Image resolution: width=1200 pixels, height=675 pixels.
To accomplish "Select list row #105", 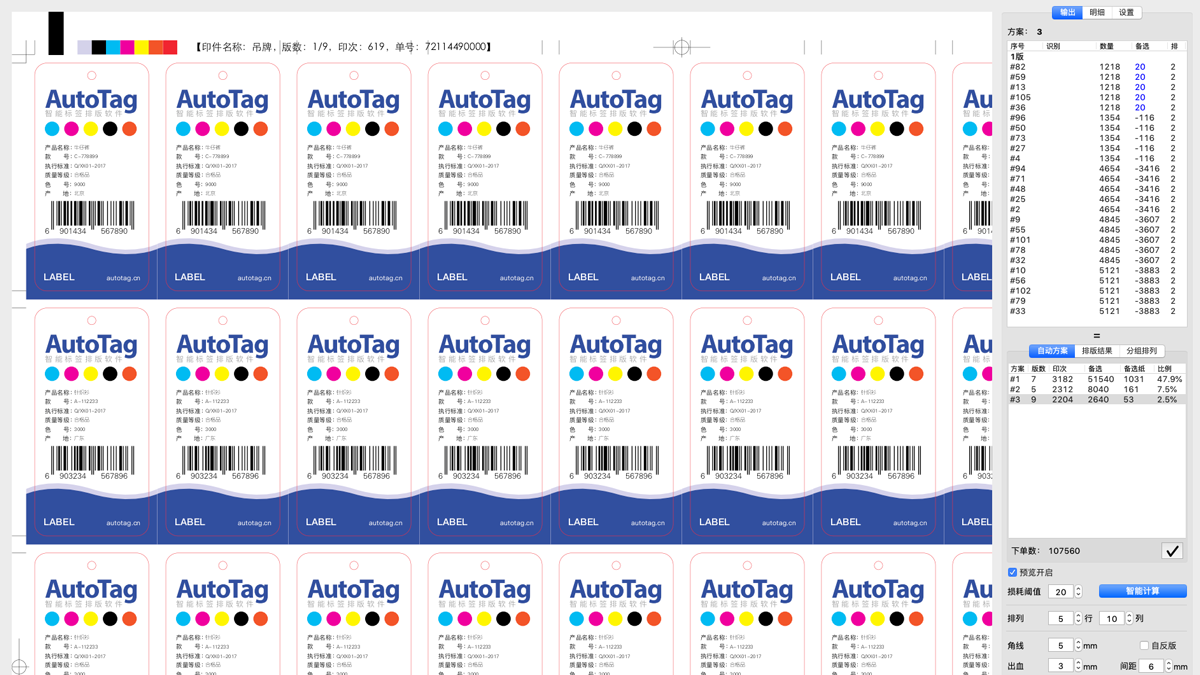I will point(1097,97).
